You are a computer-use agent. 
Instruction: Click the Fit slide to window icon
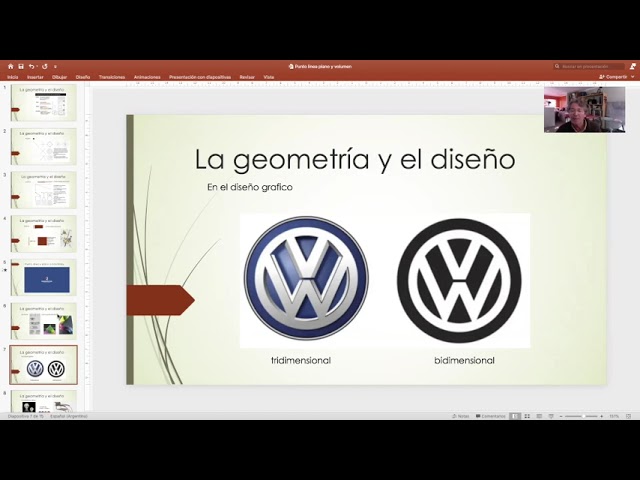coord(629,416)
